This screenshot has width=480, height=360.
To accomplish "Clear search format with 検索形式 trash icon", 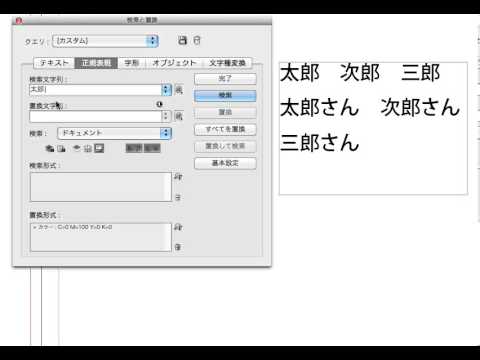I will coord(178,197).
